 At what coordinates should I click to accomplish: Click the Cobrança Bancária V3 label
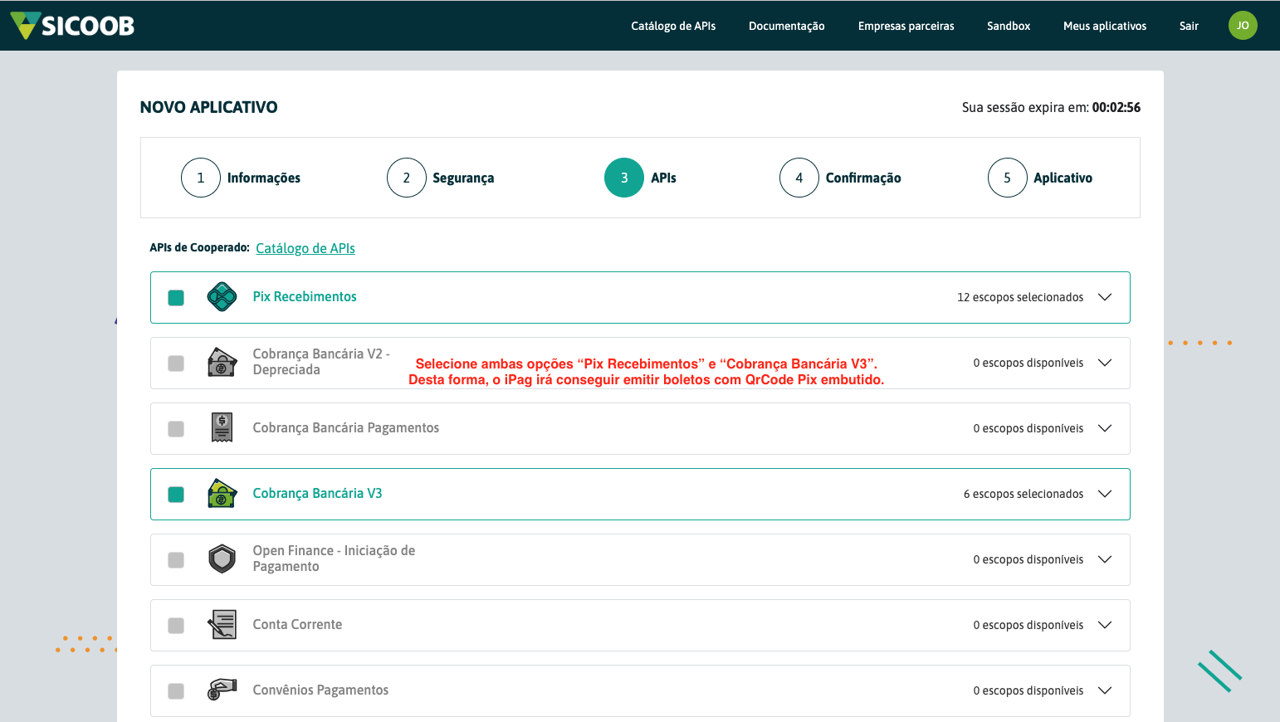(x=318, y=494)
